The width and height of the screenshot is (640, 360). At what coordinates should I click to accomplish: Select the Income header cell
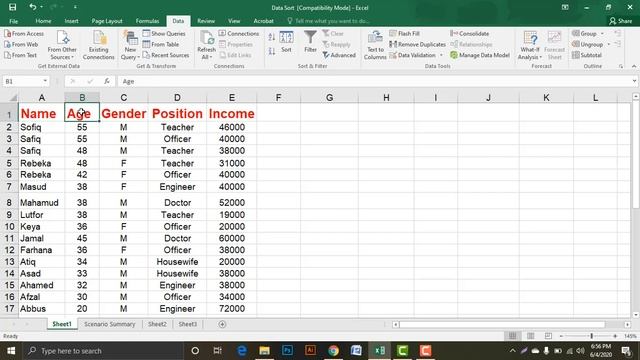coord(231,113)
